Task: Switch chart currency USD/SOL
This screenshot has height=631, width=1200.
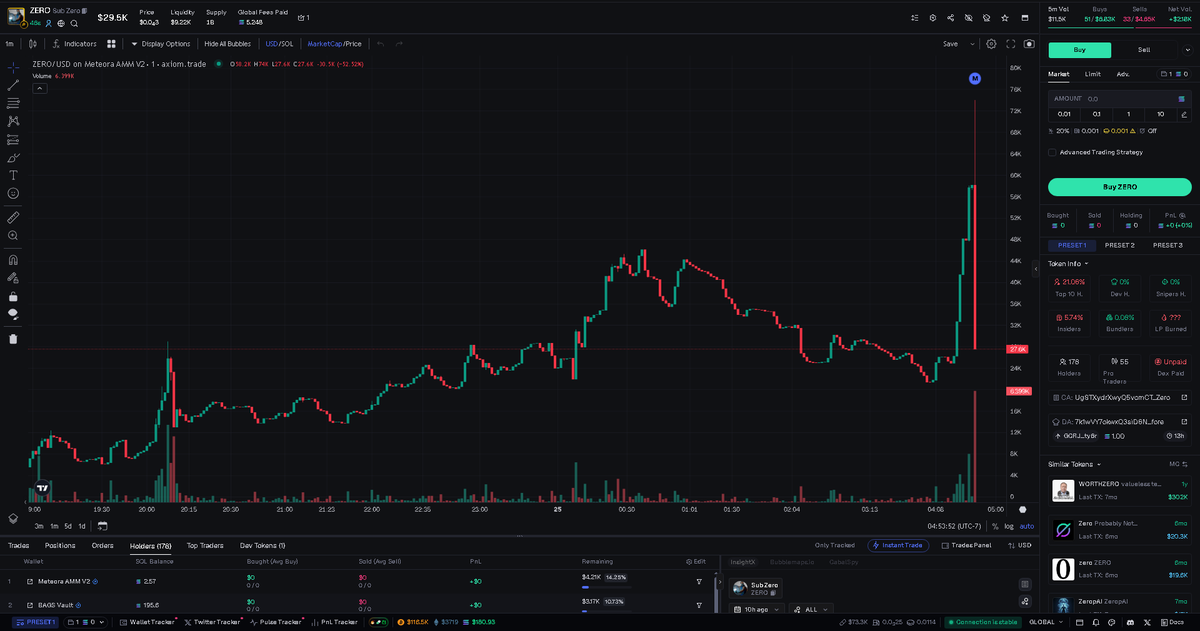Action: tap(279, 44)
